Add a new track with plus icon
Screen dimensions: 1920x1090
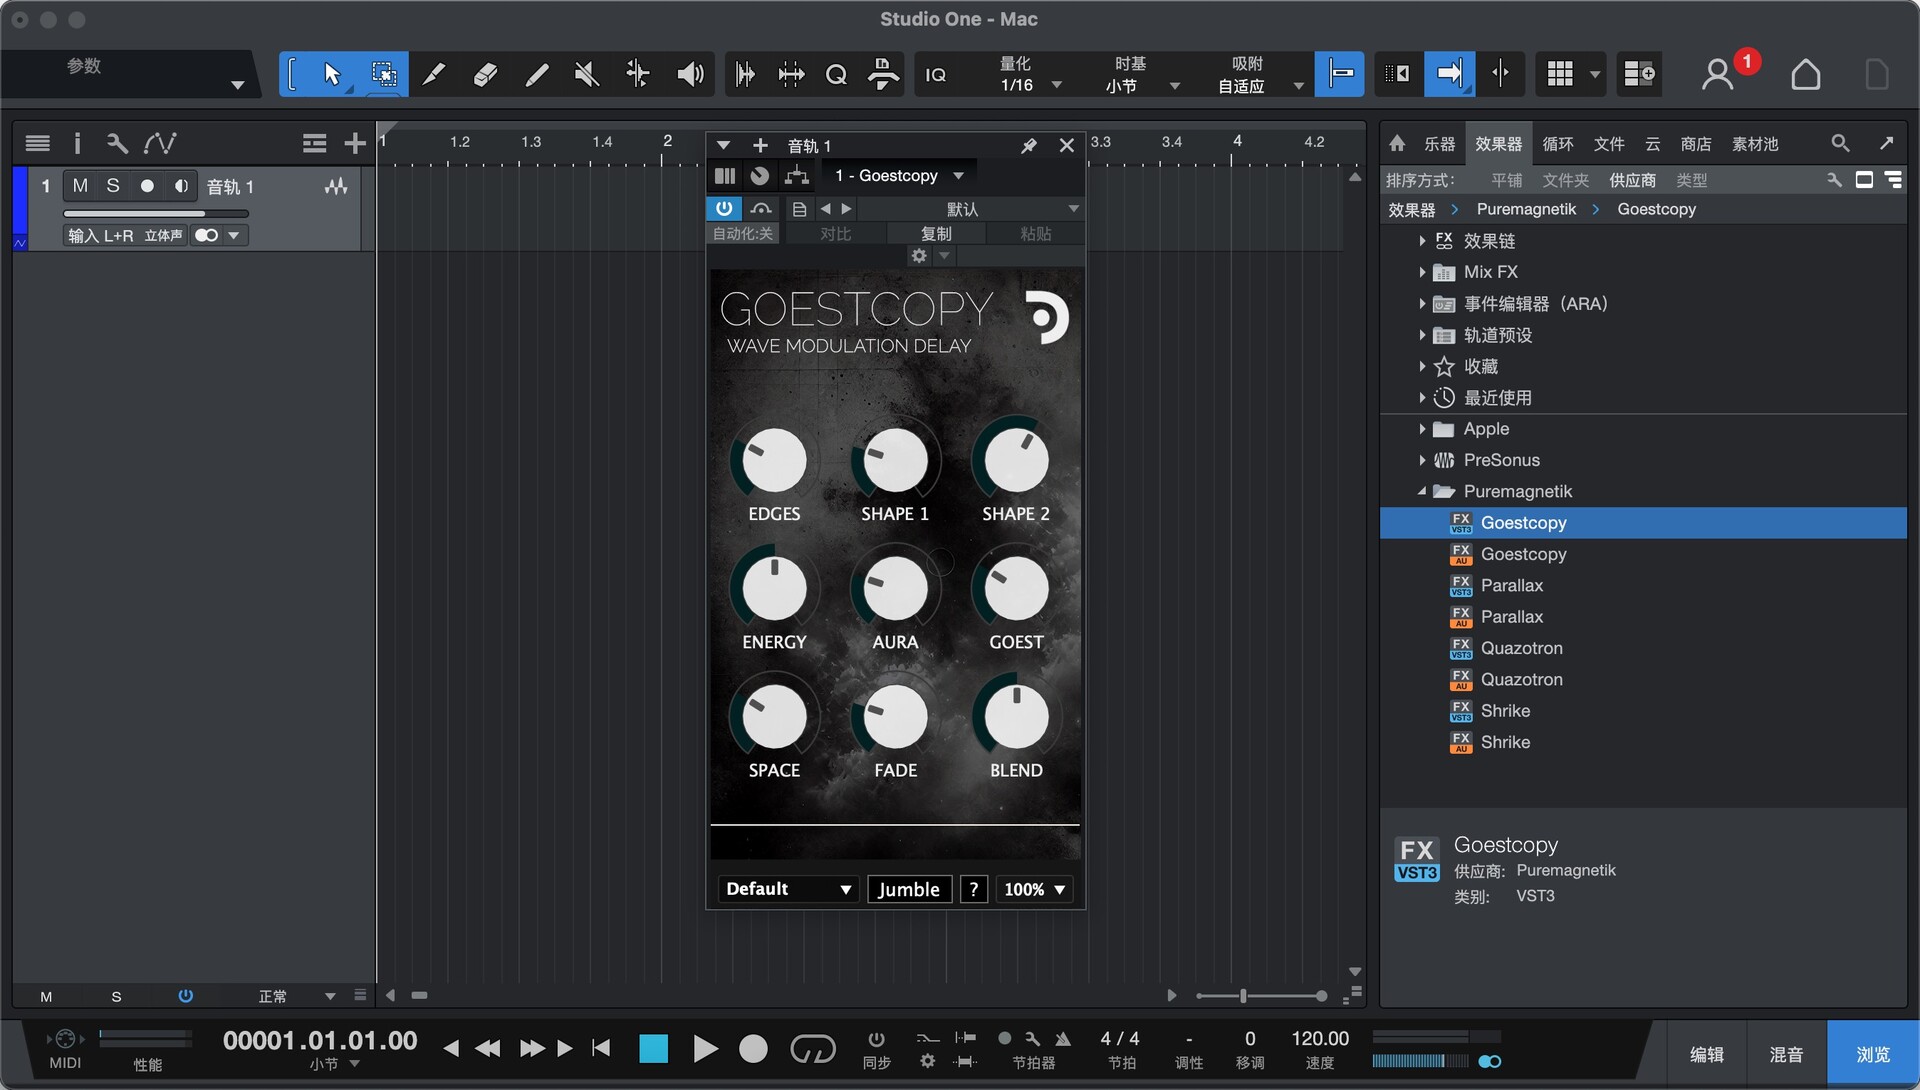(x=354, y=144)
